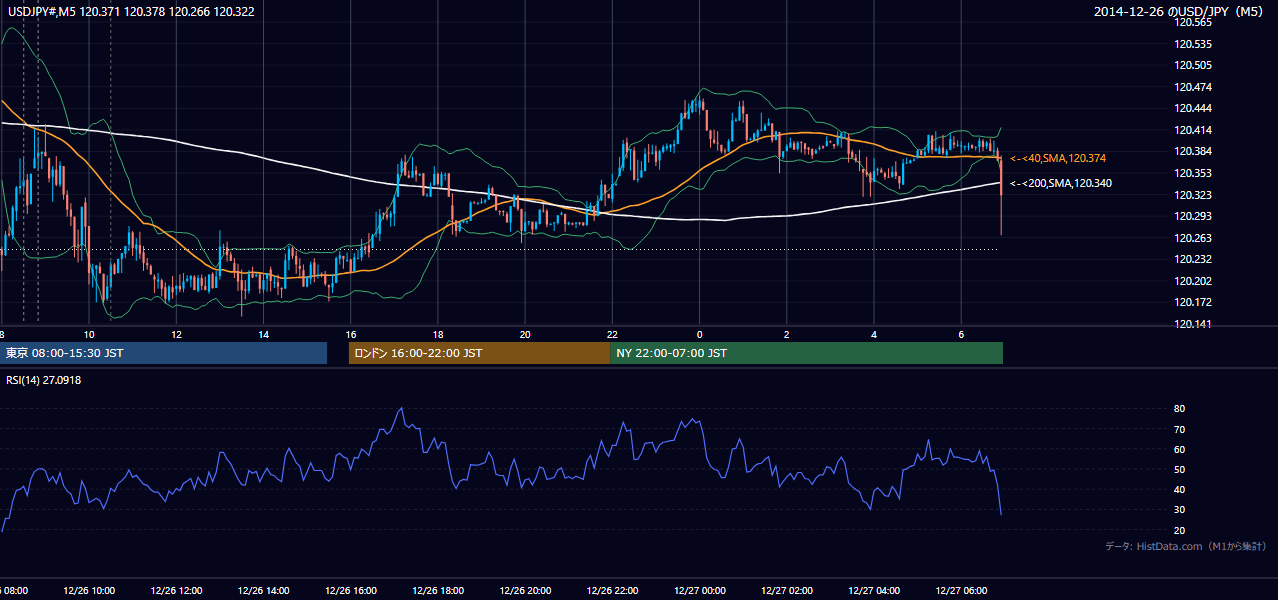Click the 12/26 22:00 time axis label
Screen dimensions: 1278x600
[612, 590]
